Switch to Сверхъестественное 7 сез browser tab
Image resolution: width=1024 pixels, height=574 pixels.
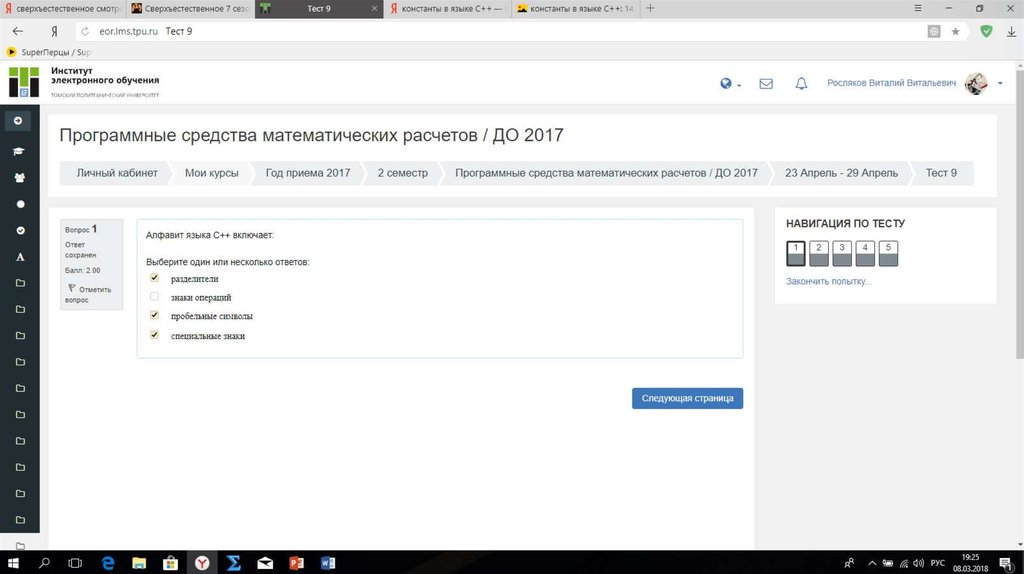click(x=189, y=8)
